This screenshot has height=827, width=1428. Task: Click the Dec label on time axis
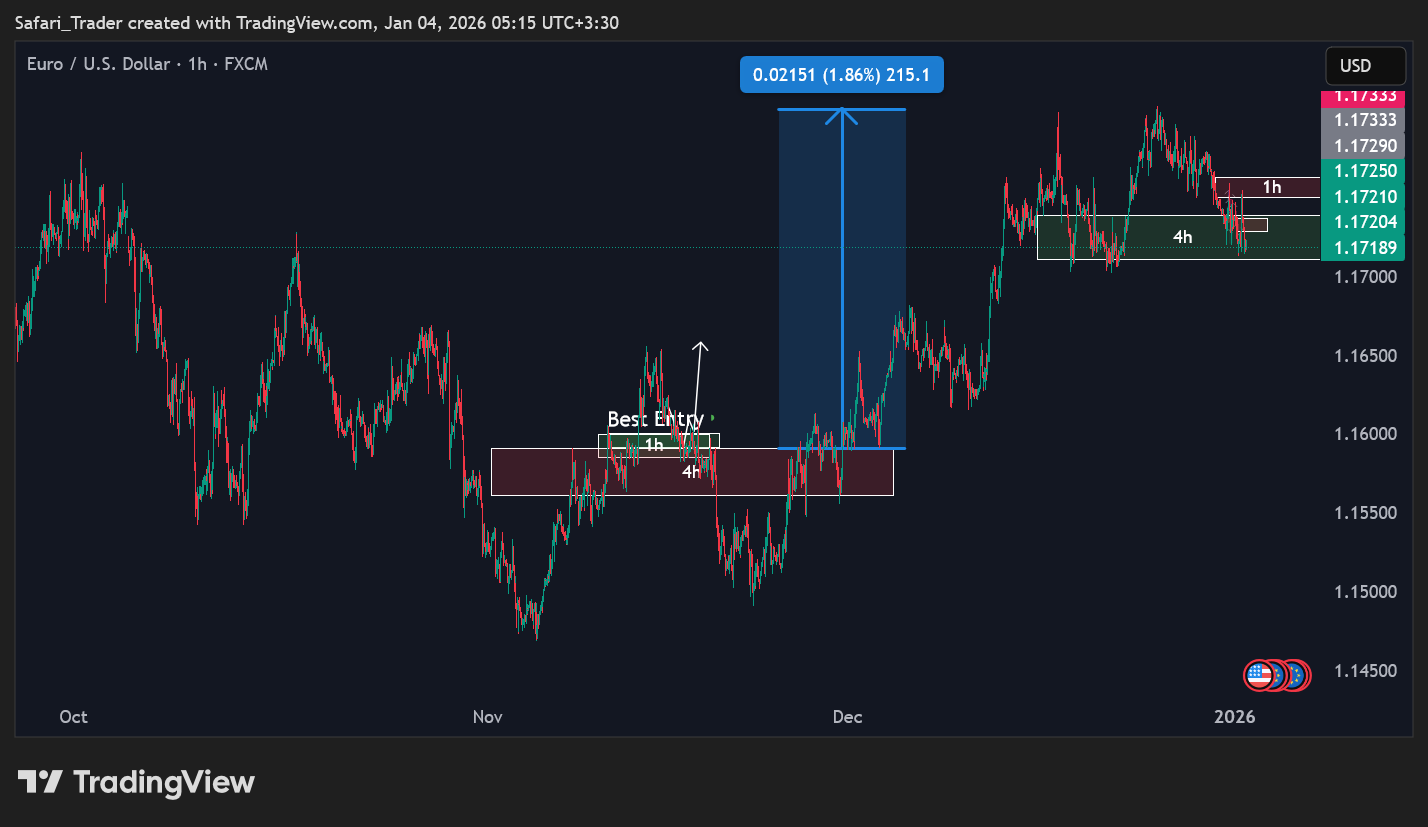pos(847,716)
